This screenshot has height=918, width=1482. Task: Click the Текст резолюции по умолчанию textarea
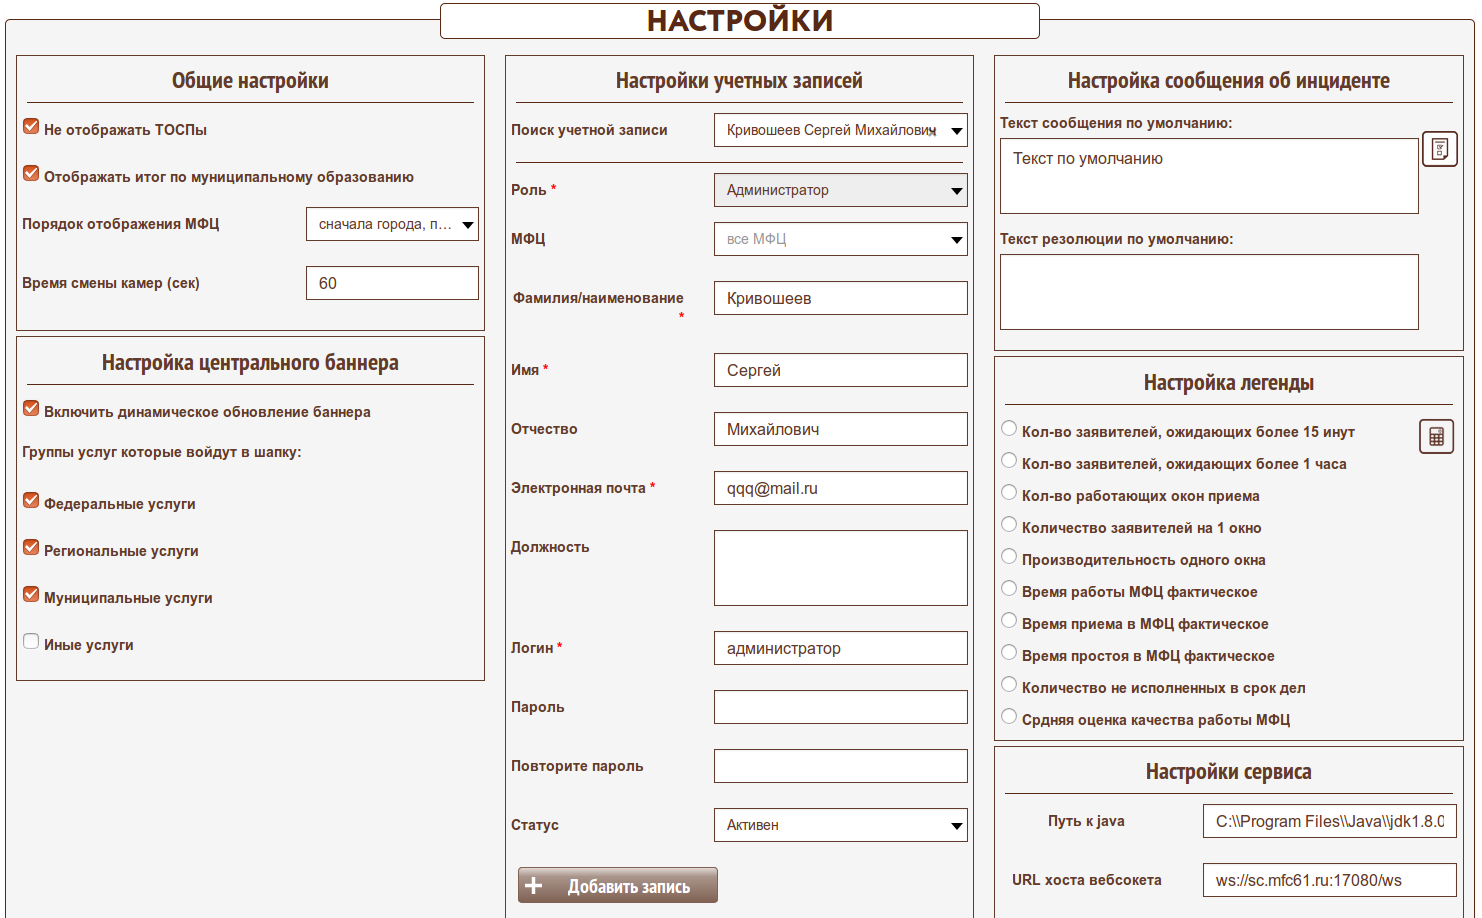(1209, 292)
